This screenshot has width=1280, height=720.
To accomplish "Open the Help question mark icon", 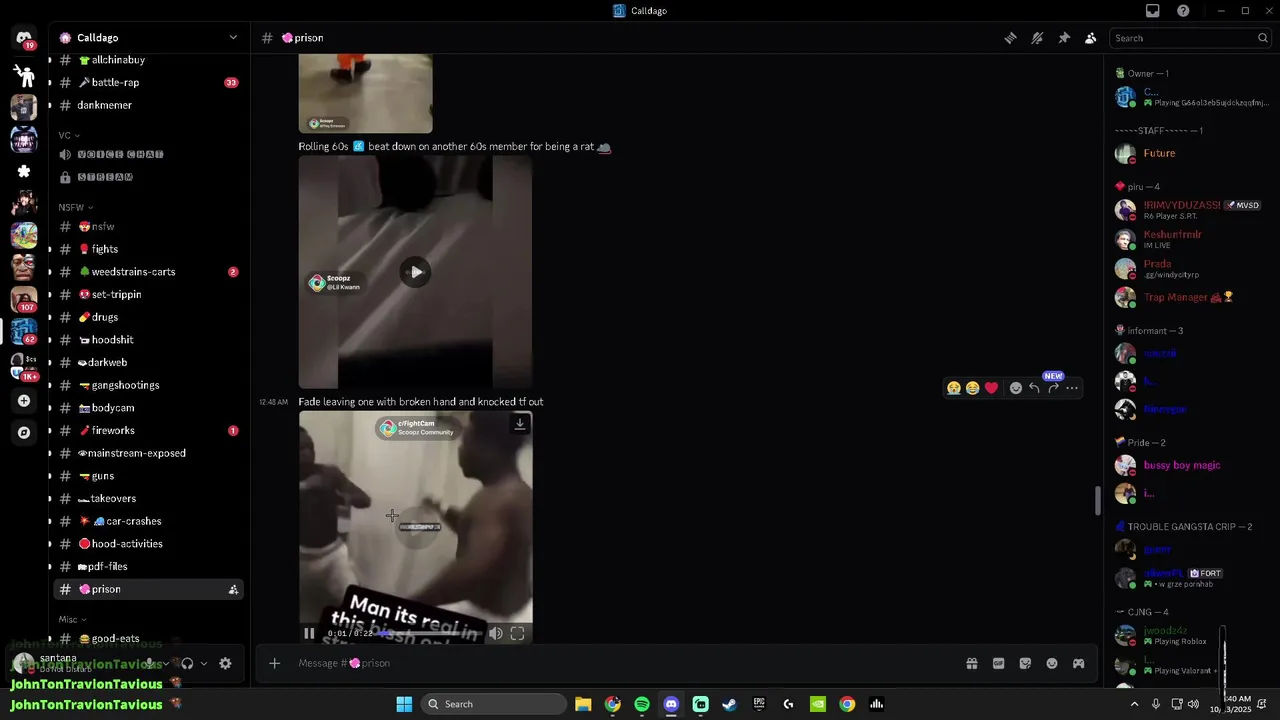I will point(1183,11).
